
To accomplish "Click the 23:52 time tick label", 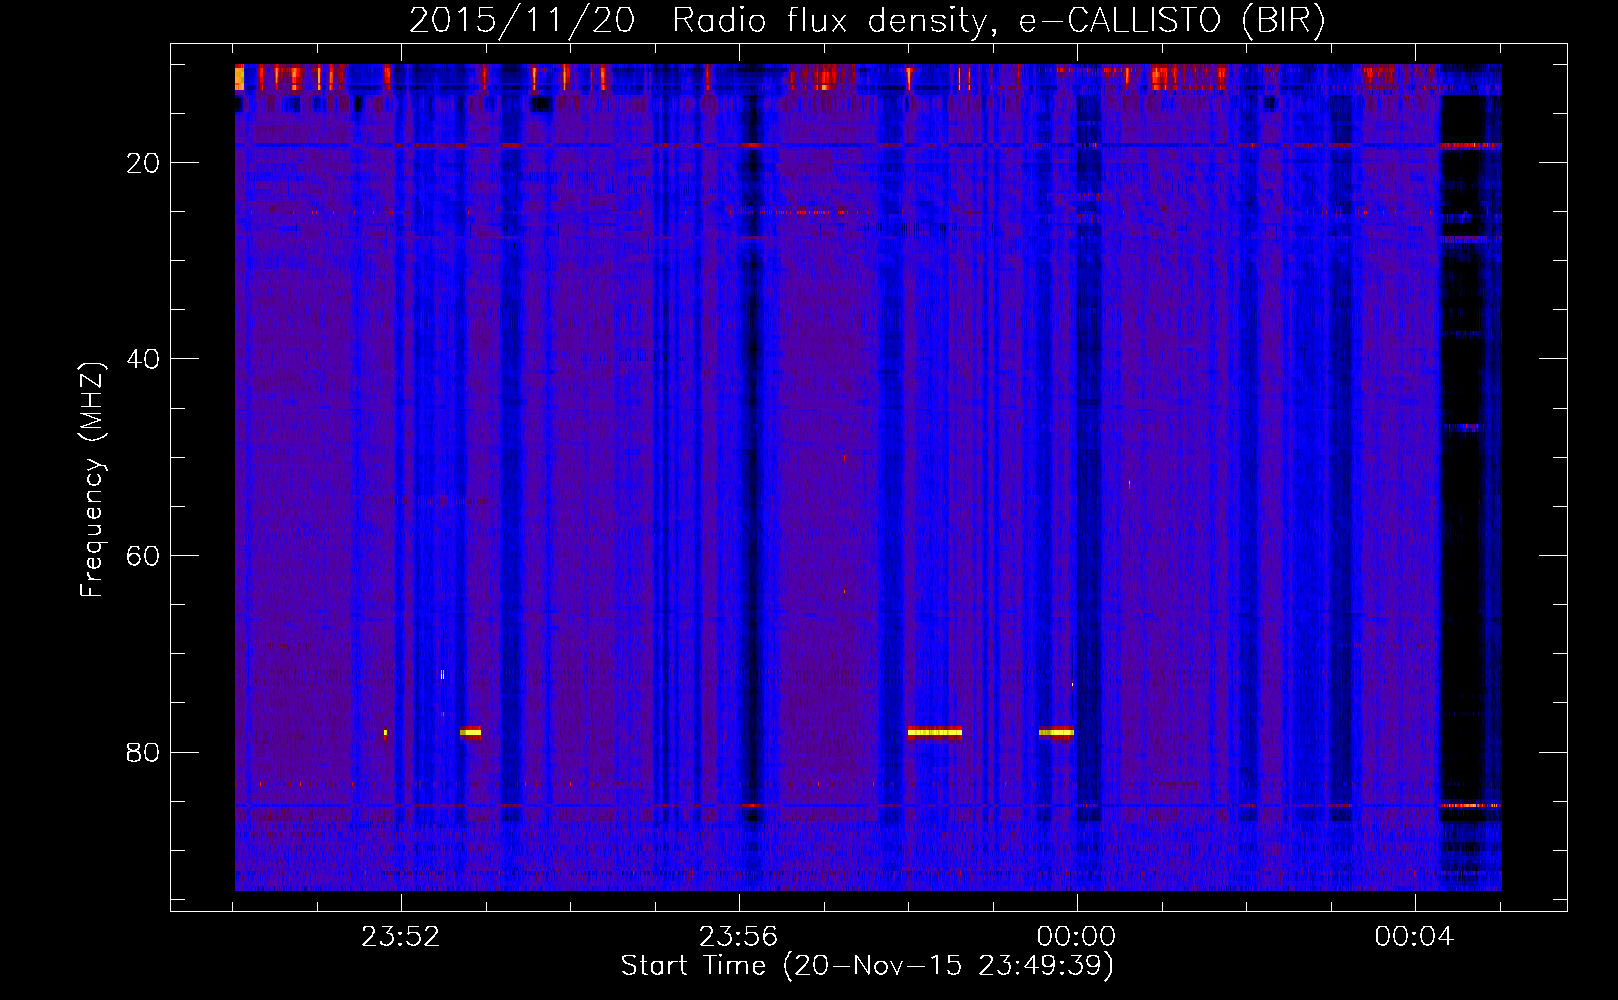I will coord(401,937).
